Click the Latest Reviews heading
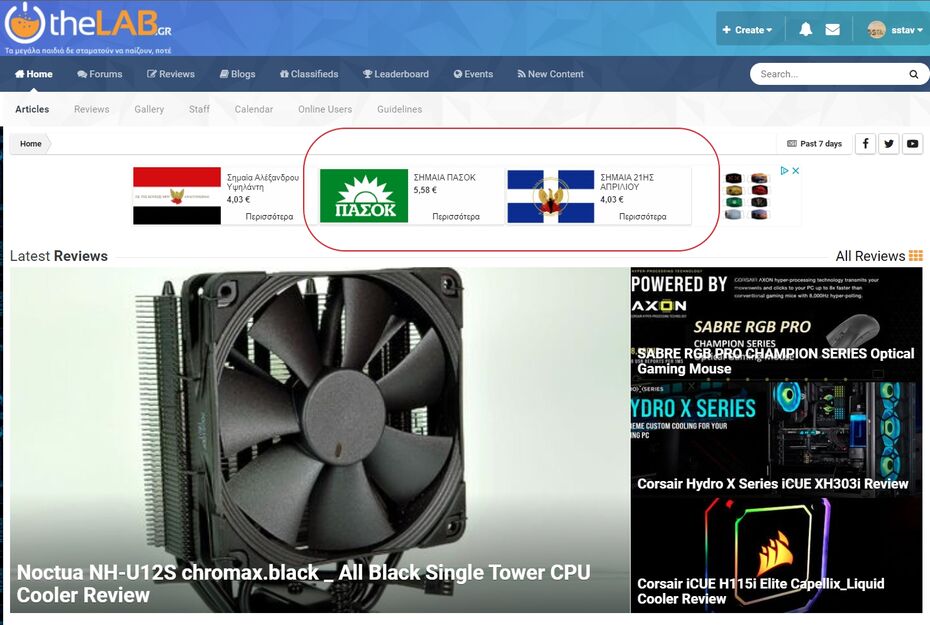Image resolution: width=930 pixels, height=625 pixels. tap(59, 256)
